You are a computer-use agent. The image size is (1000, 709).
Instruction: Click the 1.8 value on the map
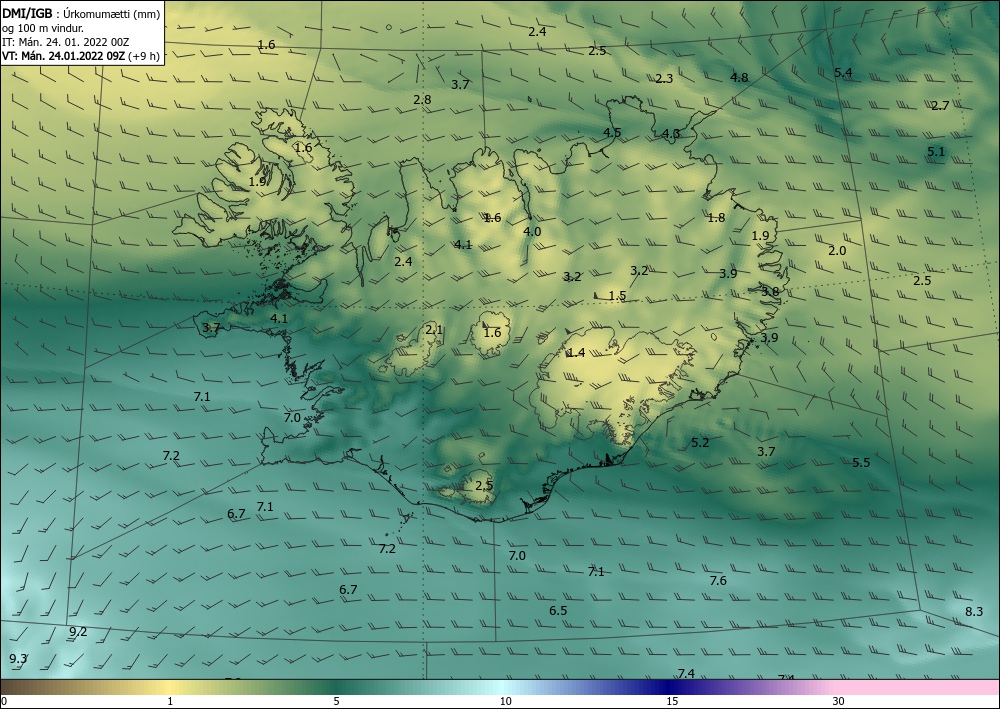[x=716, y=217]
